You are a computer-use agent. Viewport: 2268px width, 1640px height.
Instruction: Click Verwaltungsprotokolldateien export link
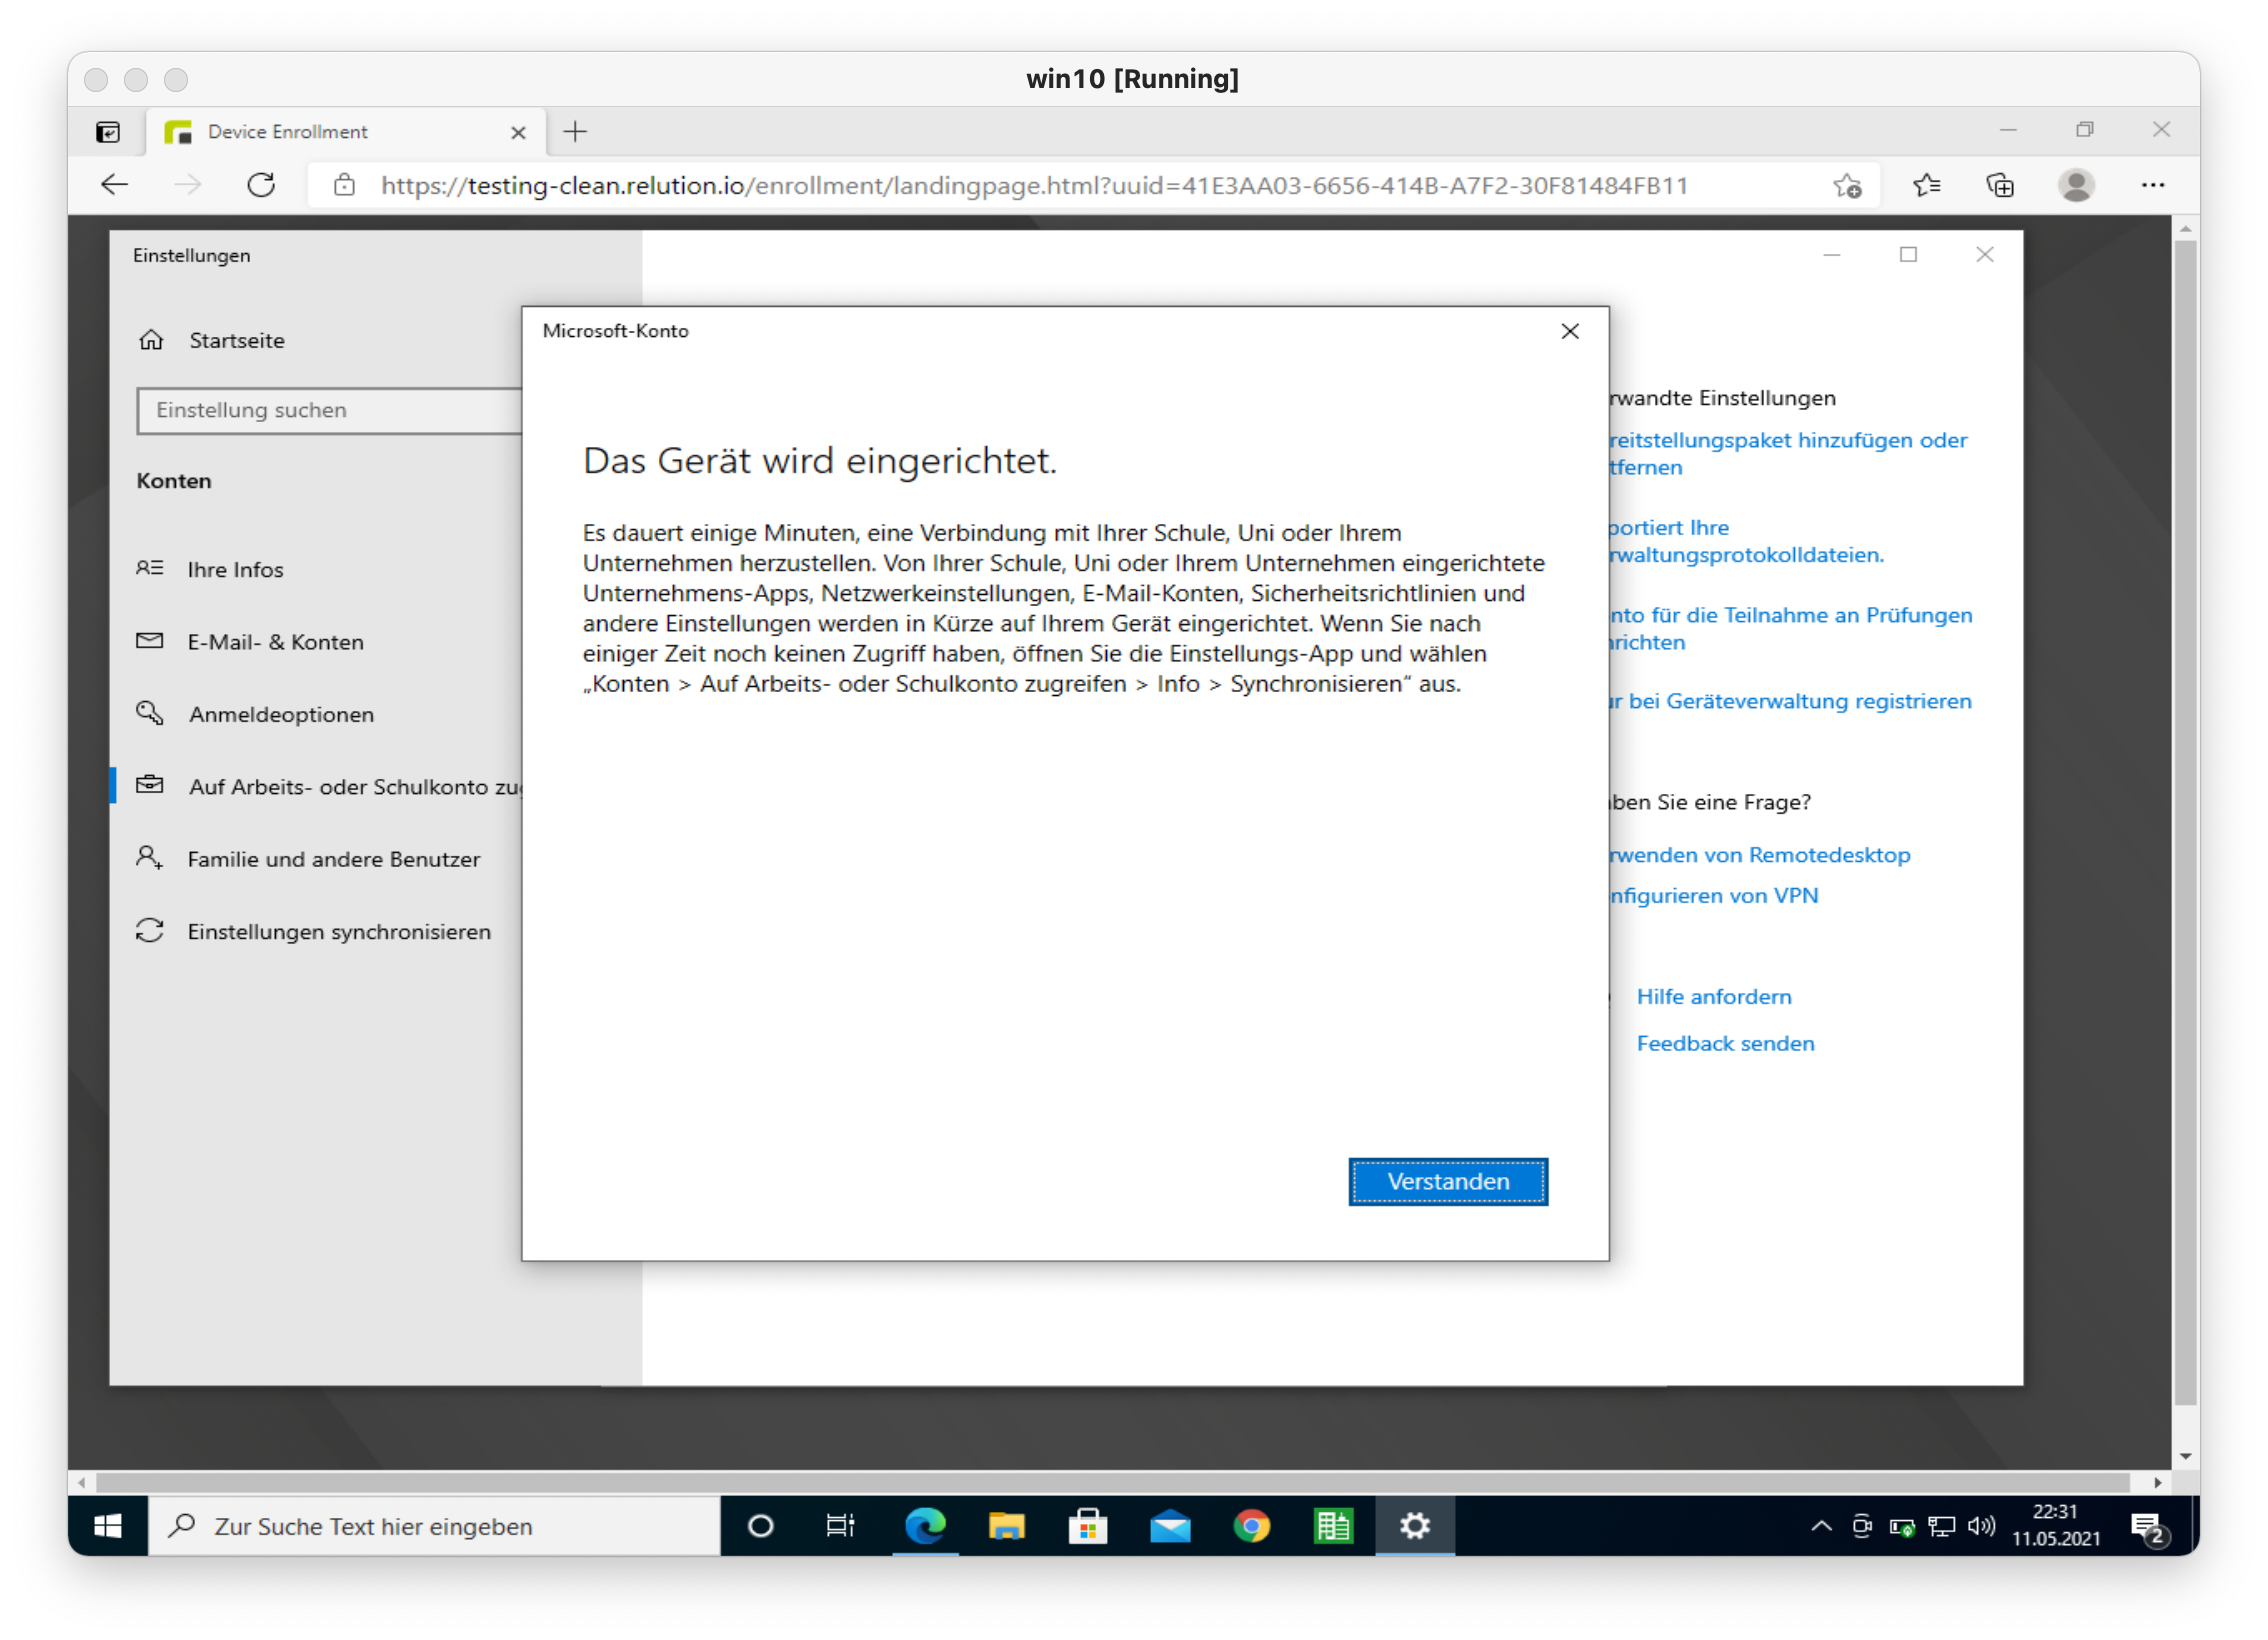[1746, 541]
